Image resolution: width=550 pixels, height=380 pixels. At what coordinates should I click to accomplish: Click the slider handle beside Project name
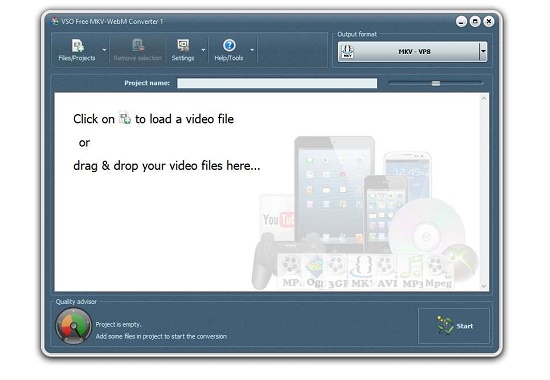(x=436, y=83)
